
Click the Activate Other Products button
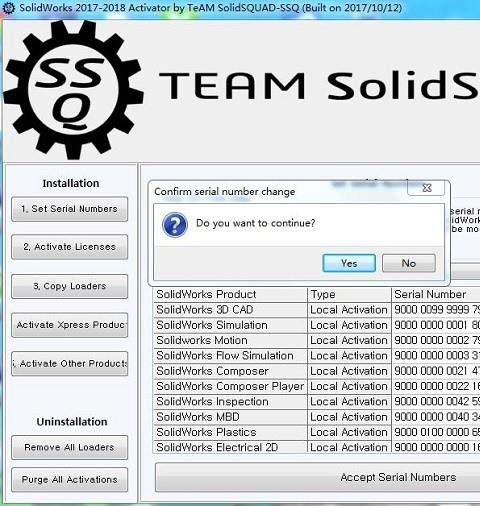pyautogui.click(x=69, y=364)
